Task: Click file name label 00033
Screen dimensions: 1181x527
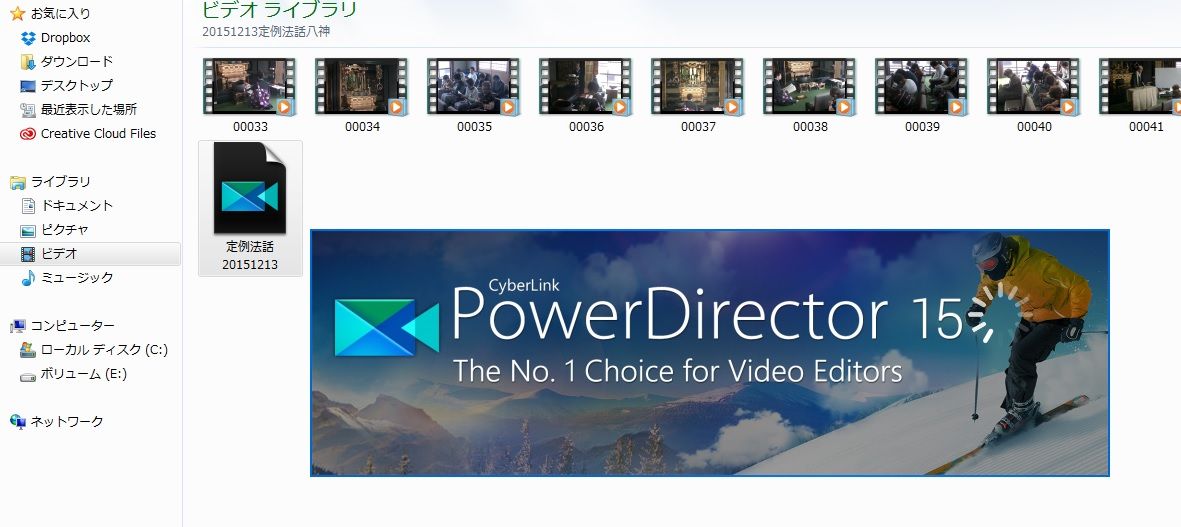Action: pyautogui.click(x=250, y=127)
